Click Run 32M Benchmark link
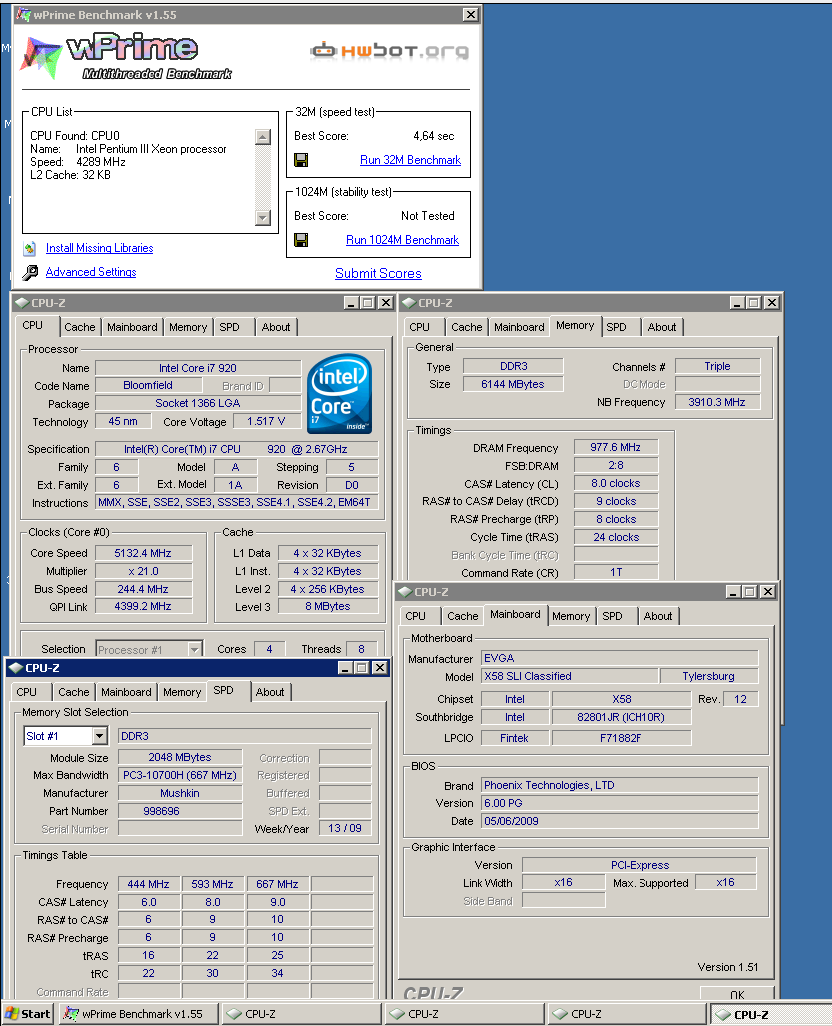Viewport: 832px width, 1026px height. (410, 160)
